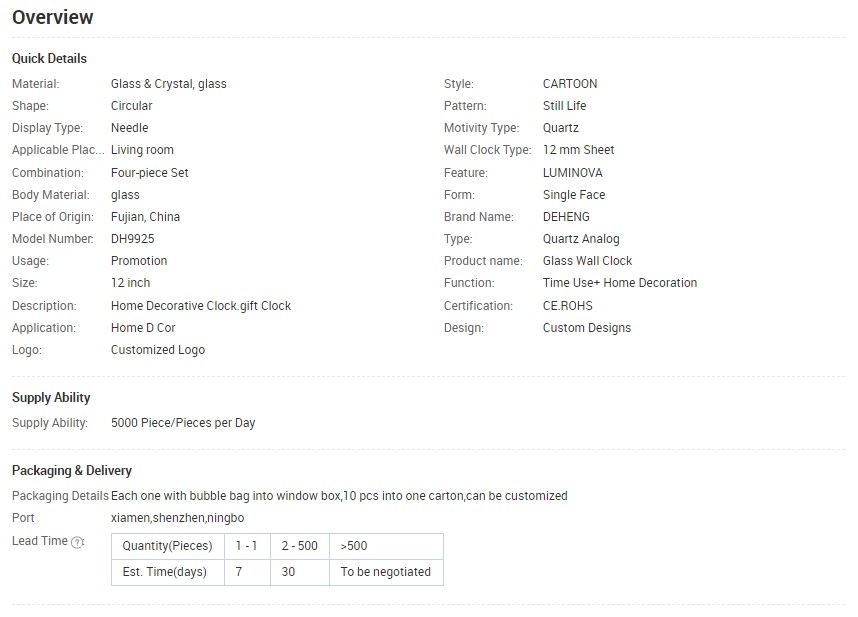Click the Lead Time help question-mark icon

78,542
